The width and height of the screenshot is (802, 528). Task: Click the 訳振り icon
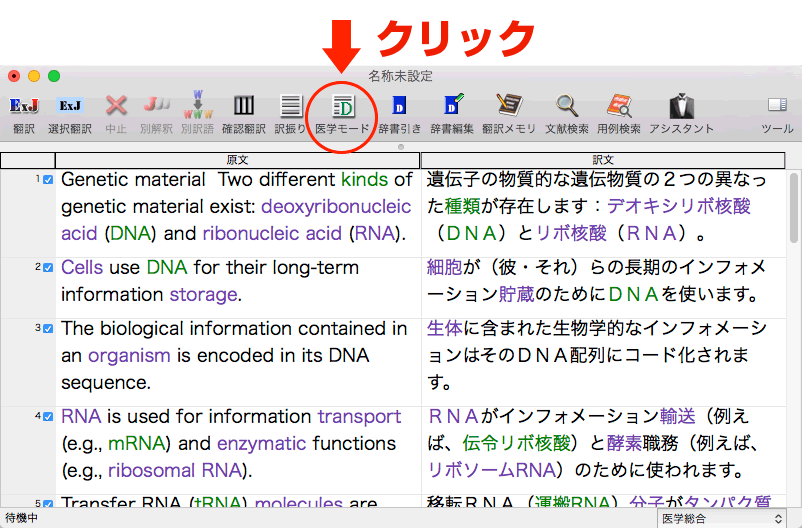tap(291, 105)
